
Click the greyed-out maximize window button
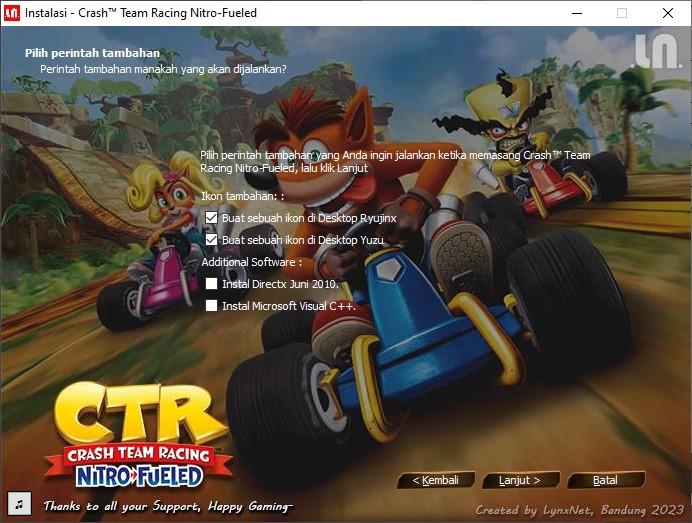point(622,13)
